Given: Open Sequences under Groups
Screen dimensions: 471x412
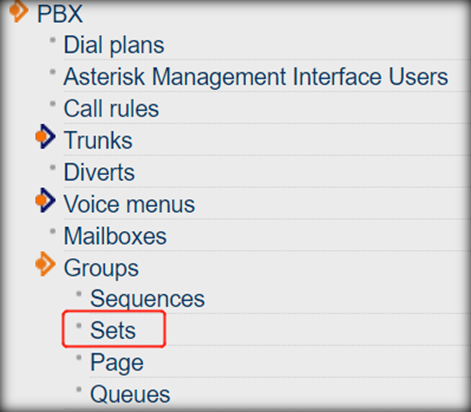Looking at the screenshot, I should (147, 299).
